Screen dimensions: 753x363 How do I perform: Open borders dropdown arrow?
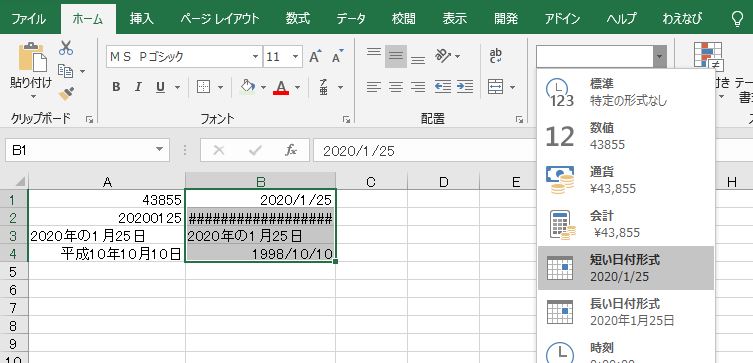tap(220, 87)
